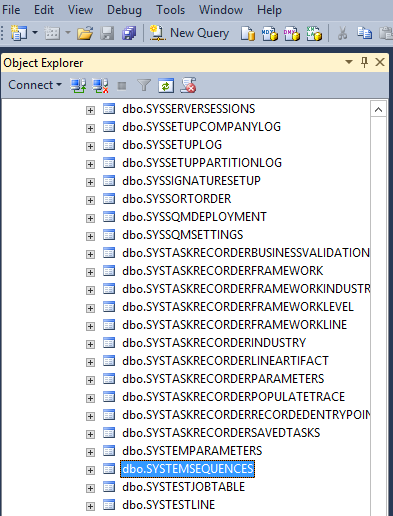Open the Tools menu
Viewport: 393px width, 516px height.
(x=170, y=10)
